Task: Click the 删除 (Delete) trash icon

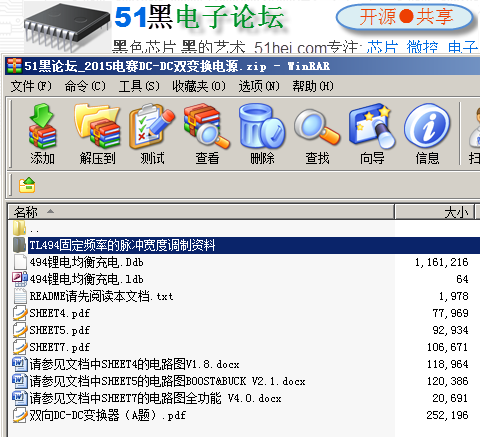Action: tap(262, 126)
